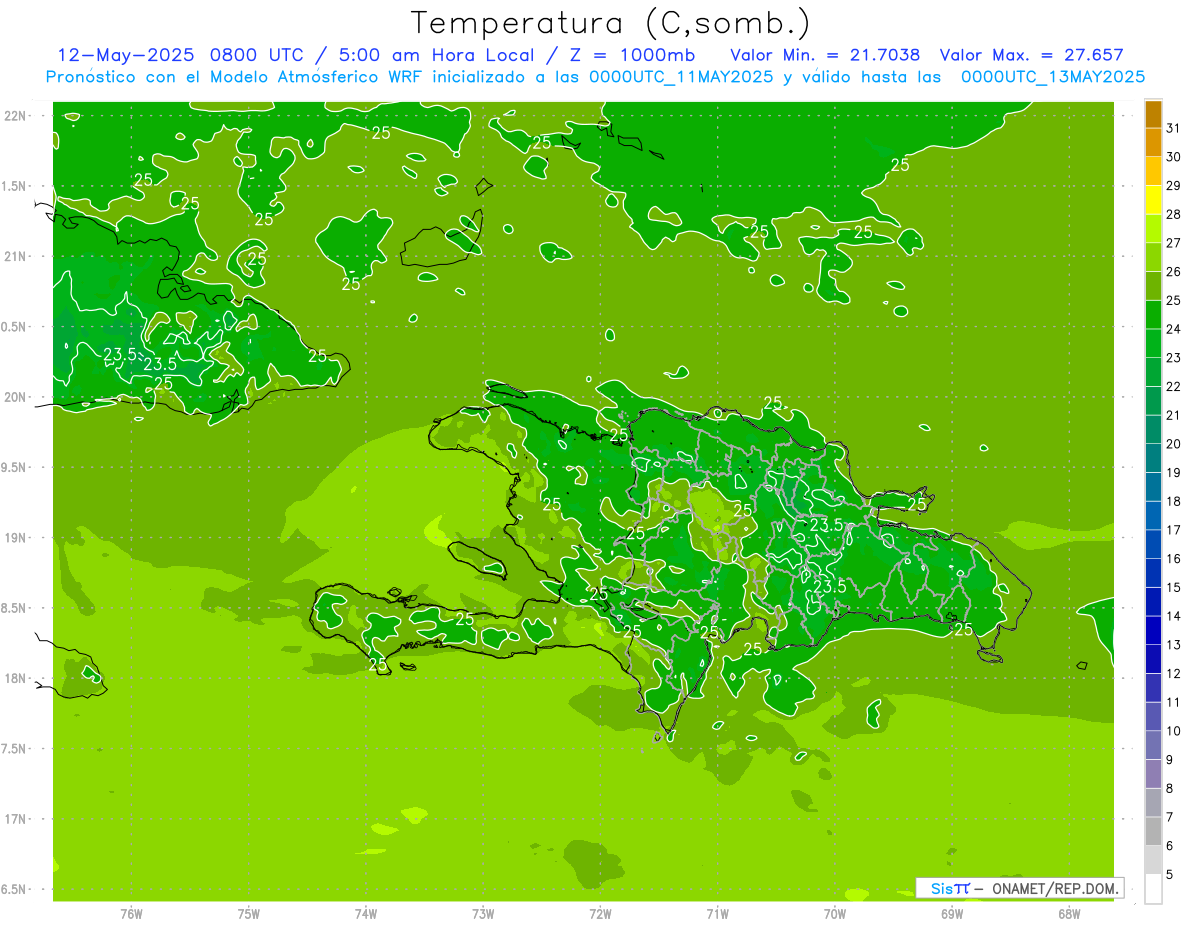Screen dimensions: 1200x927
Task: Click the valid-until time '0000UTC_13MAY2025'
Action: (1053, 76)
